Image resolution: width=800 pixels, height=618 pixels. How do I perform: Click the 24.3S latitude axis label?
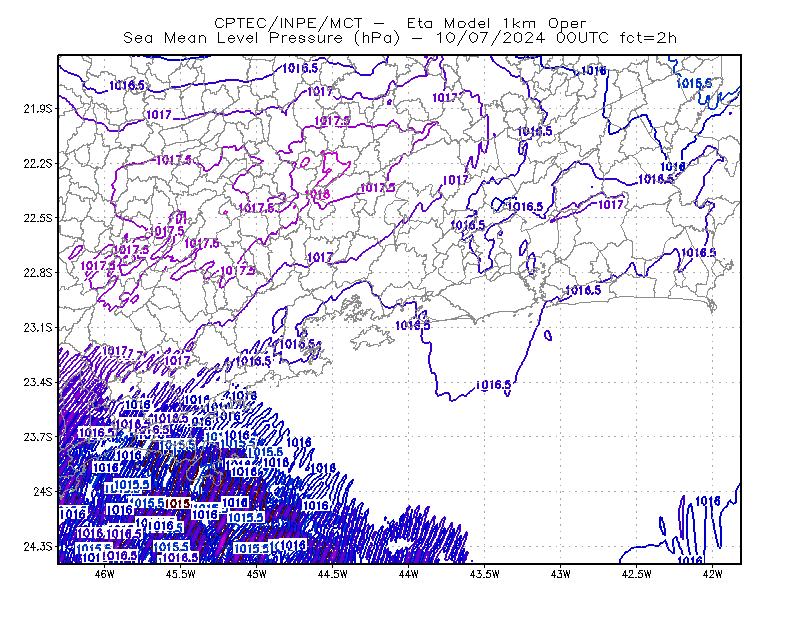click(x=38, y=546)
